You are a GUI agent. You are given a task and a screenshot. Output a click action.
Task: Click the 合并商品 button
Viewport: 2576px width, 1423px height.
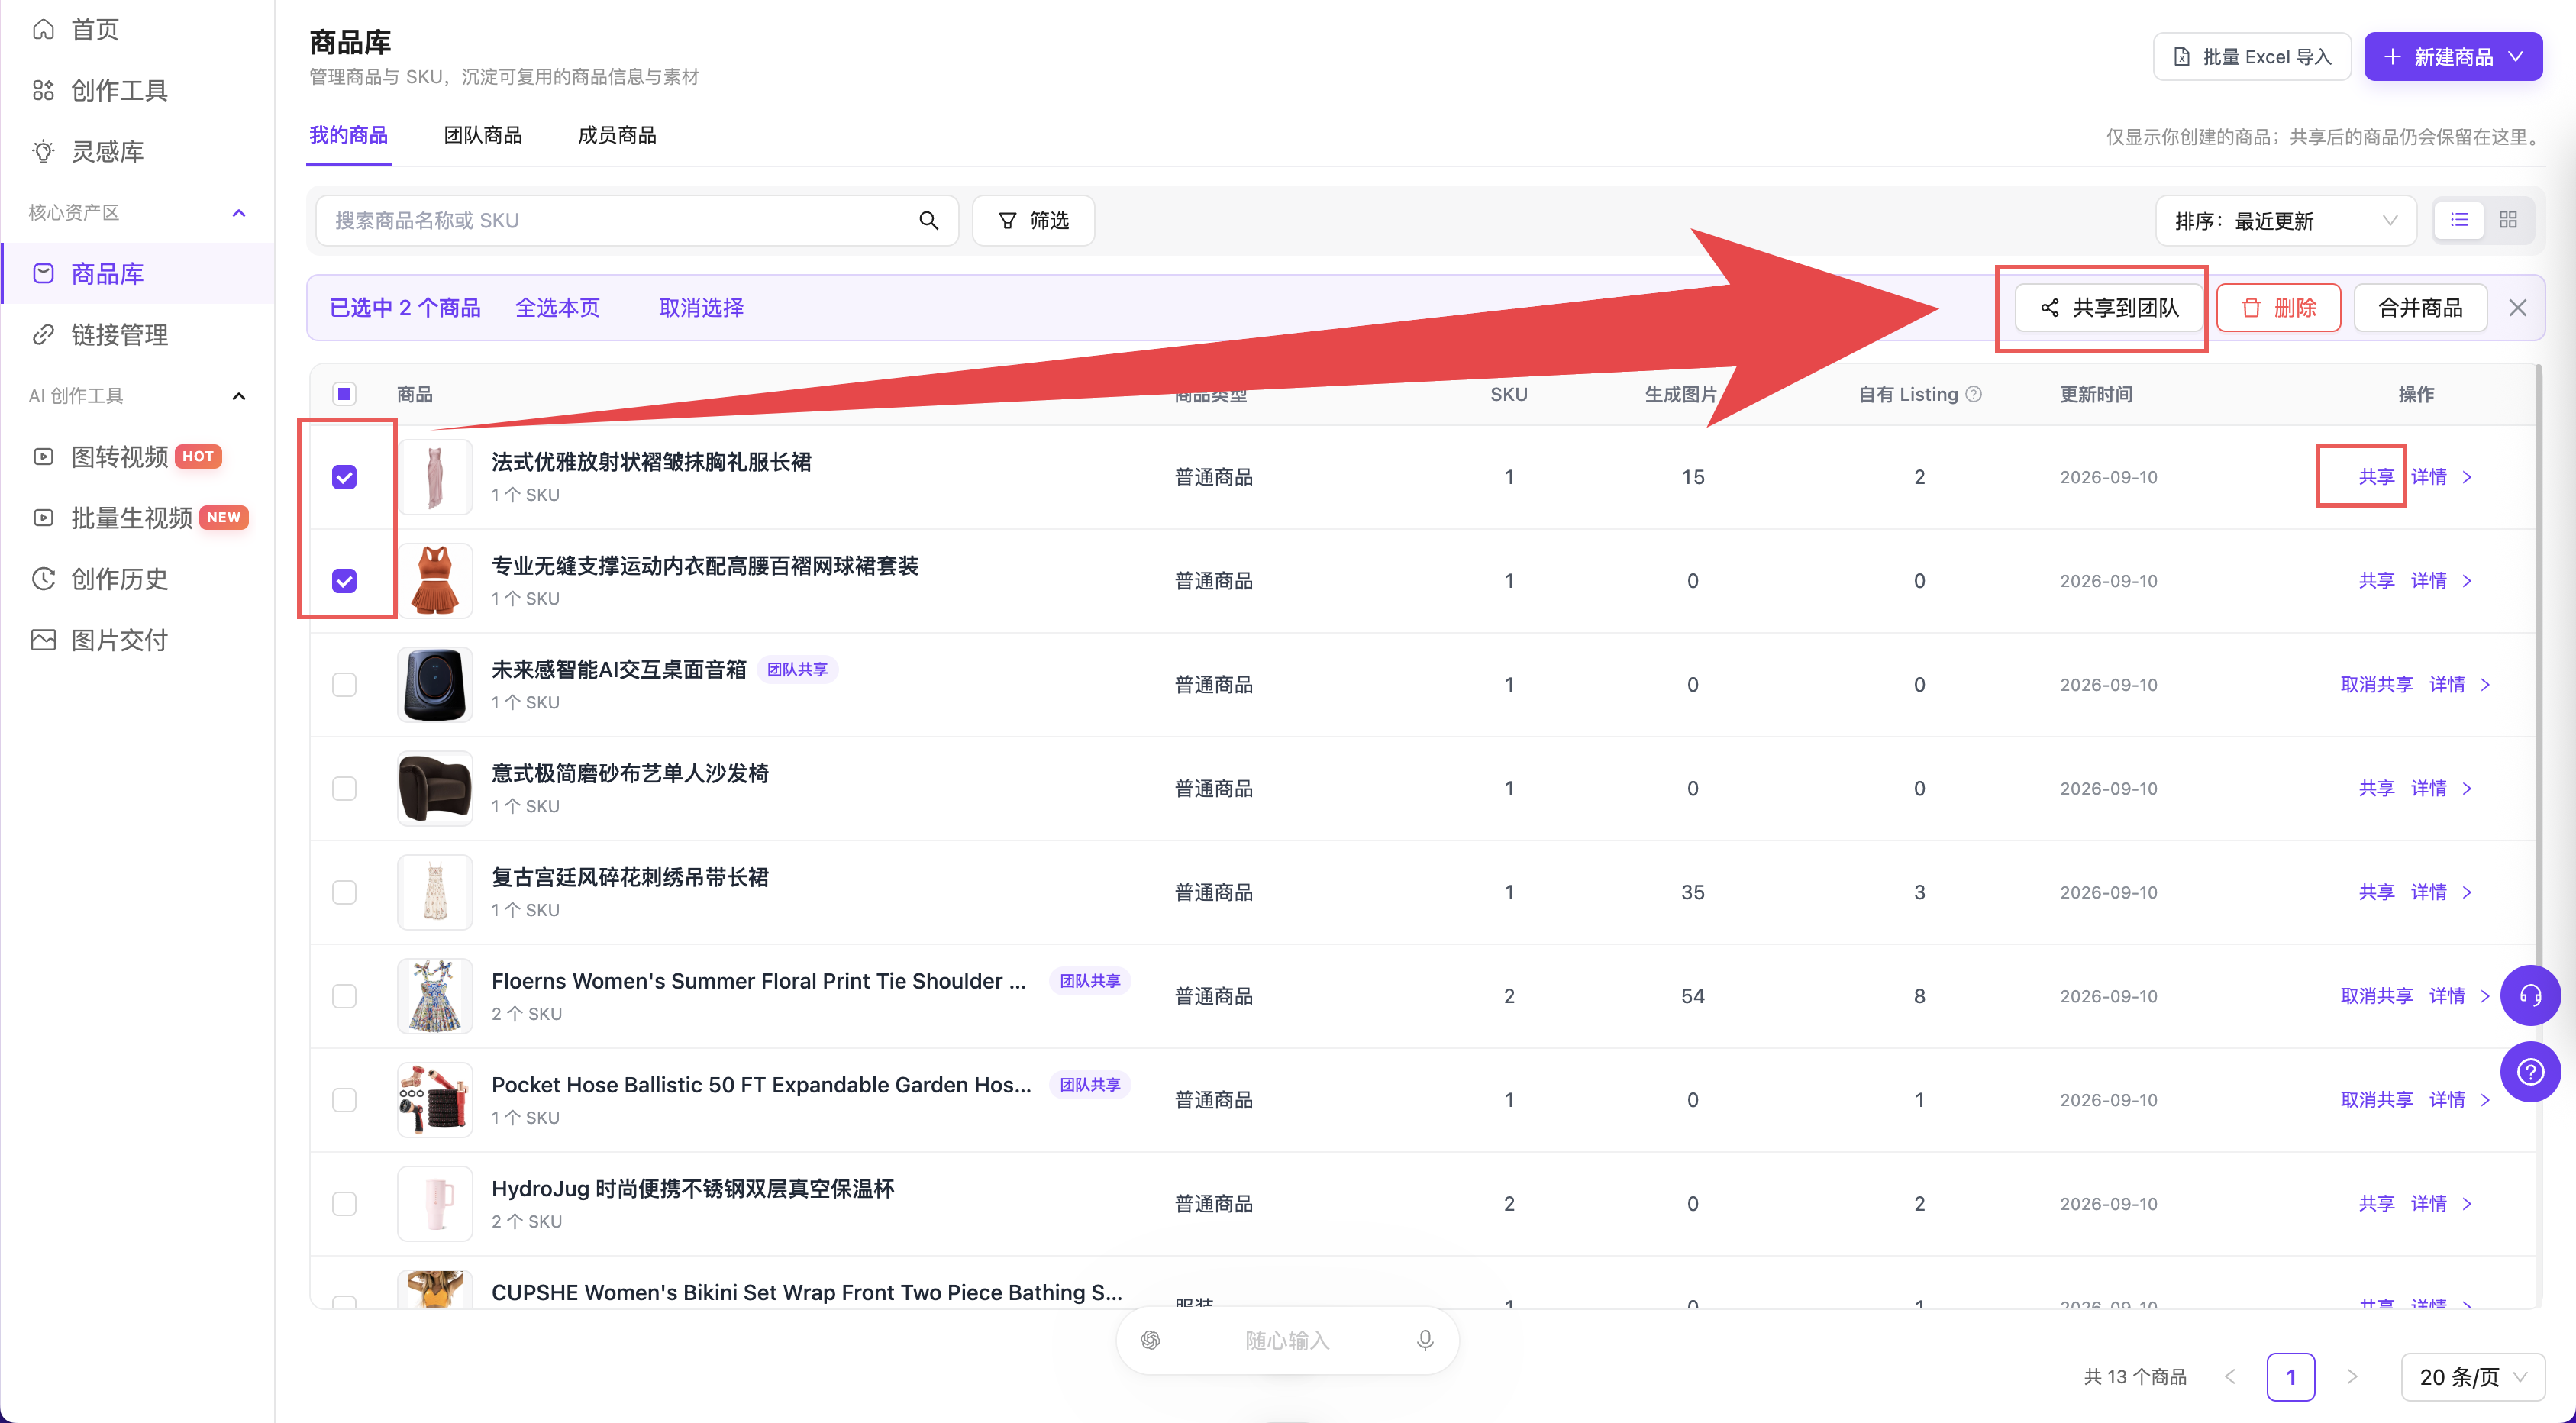pyautogui.click(x=2419, y=308)
